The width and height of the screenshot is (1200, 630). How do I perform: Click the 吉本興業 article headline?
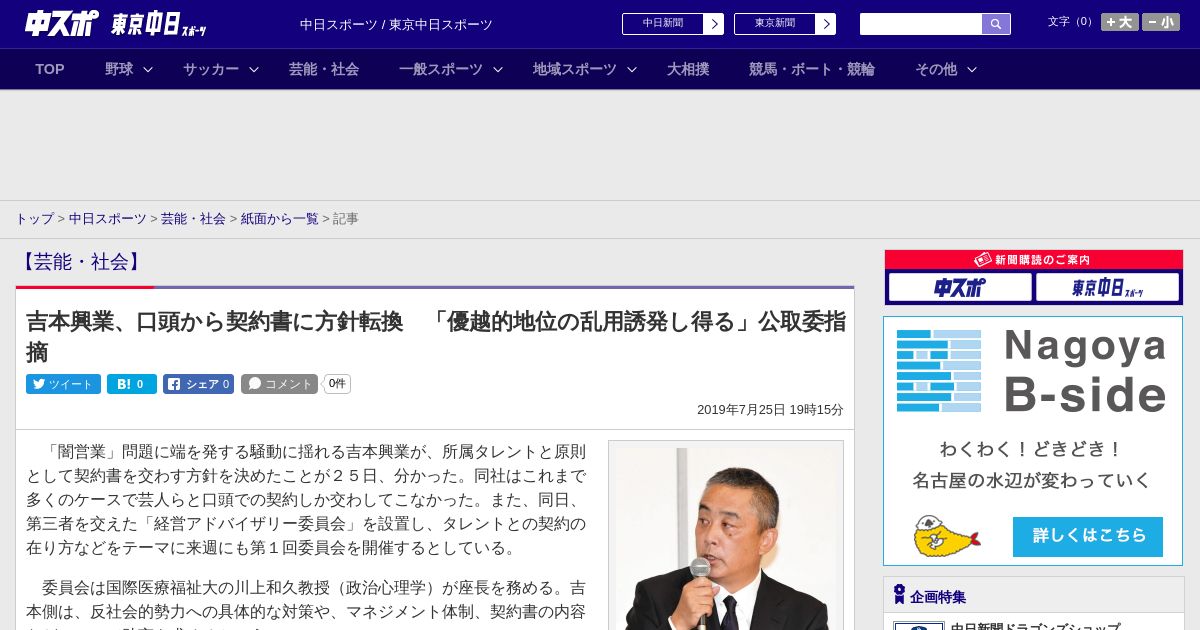[436, 336]
